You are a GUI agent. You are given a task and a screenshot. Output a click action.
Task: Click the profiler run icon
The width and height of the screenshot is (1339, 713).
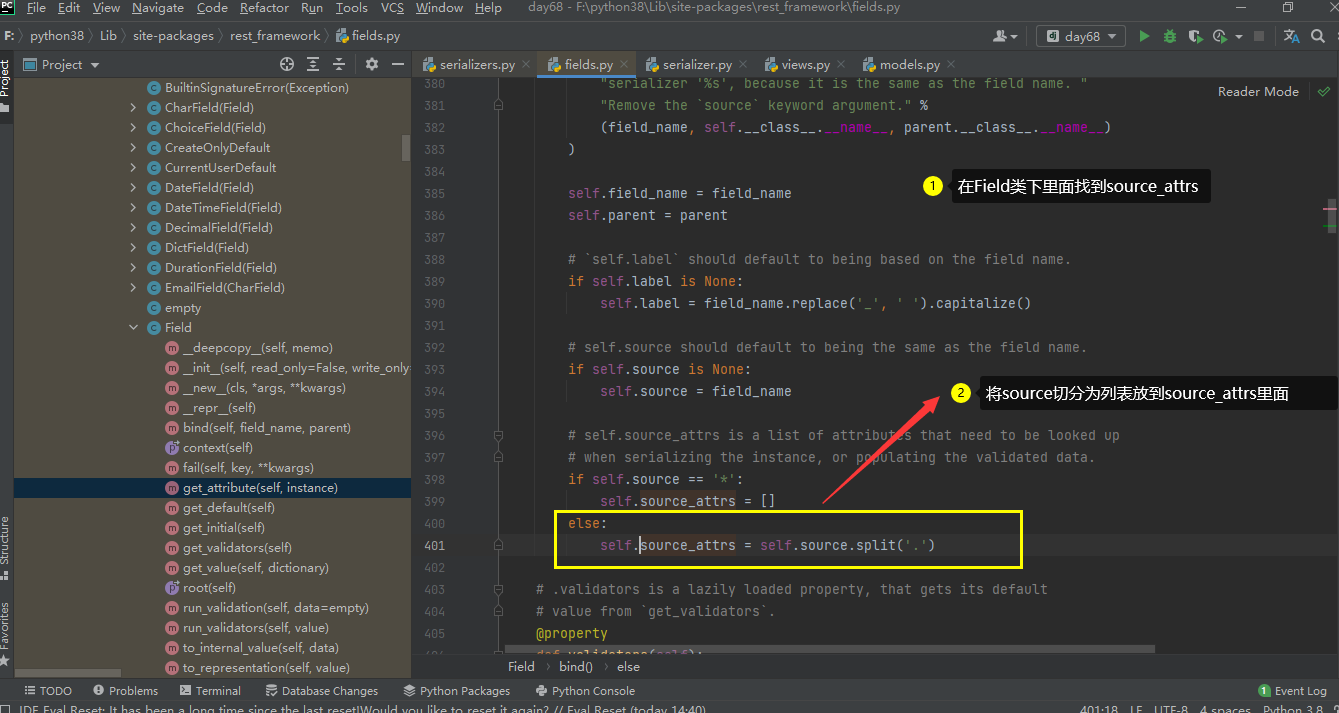[1219, 36]
